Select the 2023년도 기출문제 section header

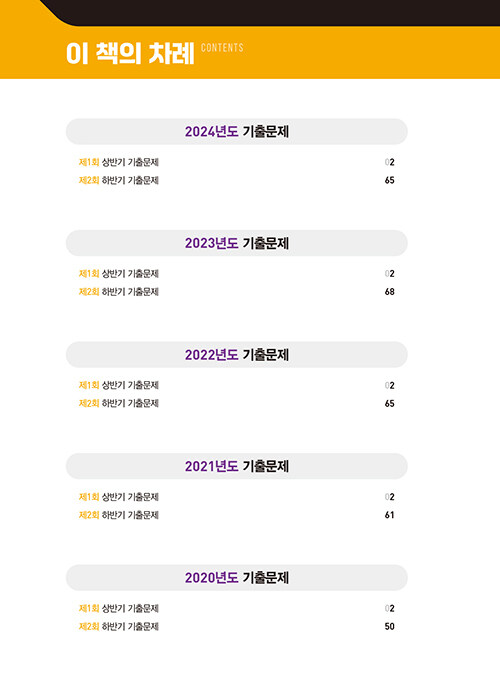[x=236, y=243]
